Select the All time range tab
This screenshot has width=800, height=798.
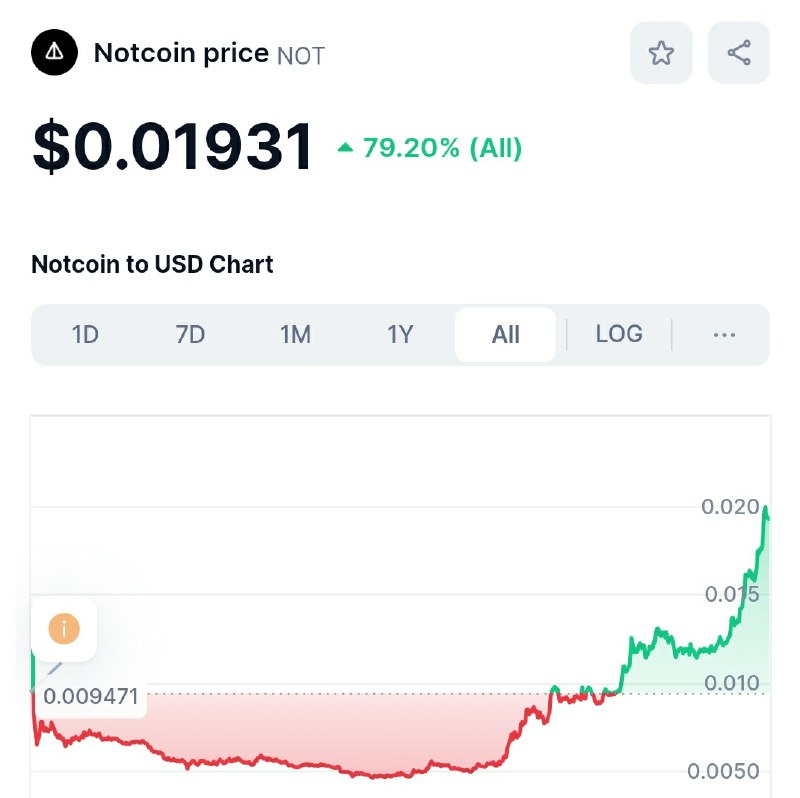tap(505, 335)
